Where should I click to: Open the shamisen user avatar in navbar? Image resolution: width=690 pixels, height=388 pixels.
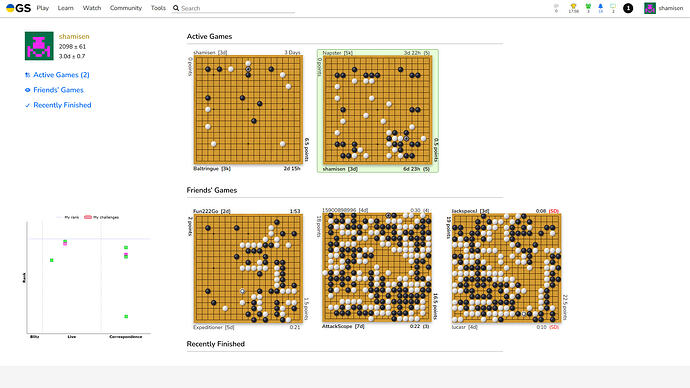tap(650, 8)
